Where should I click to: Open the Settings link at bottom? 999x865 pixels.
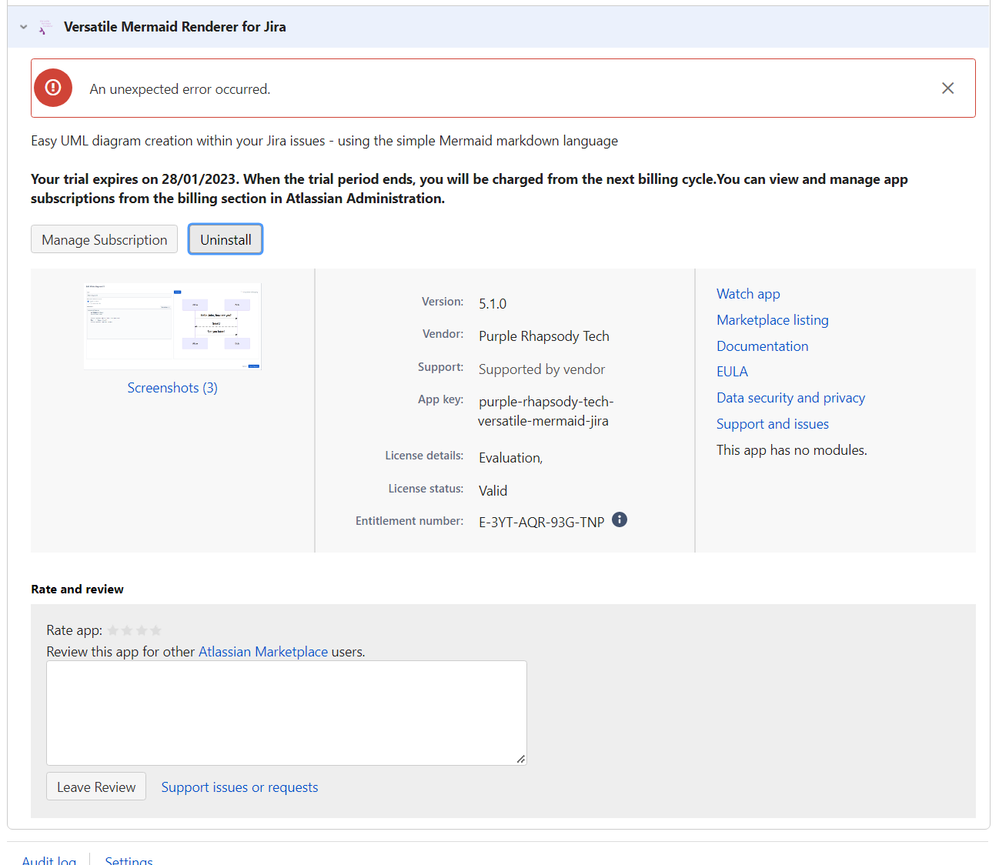pos(129,860)
